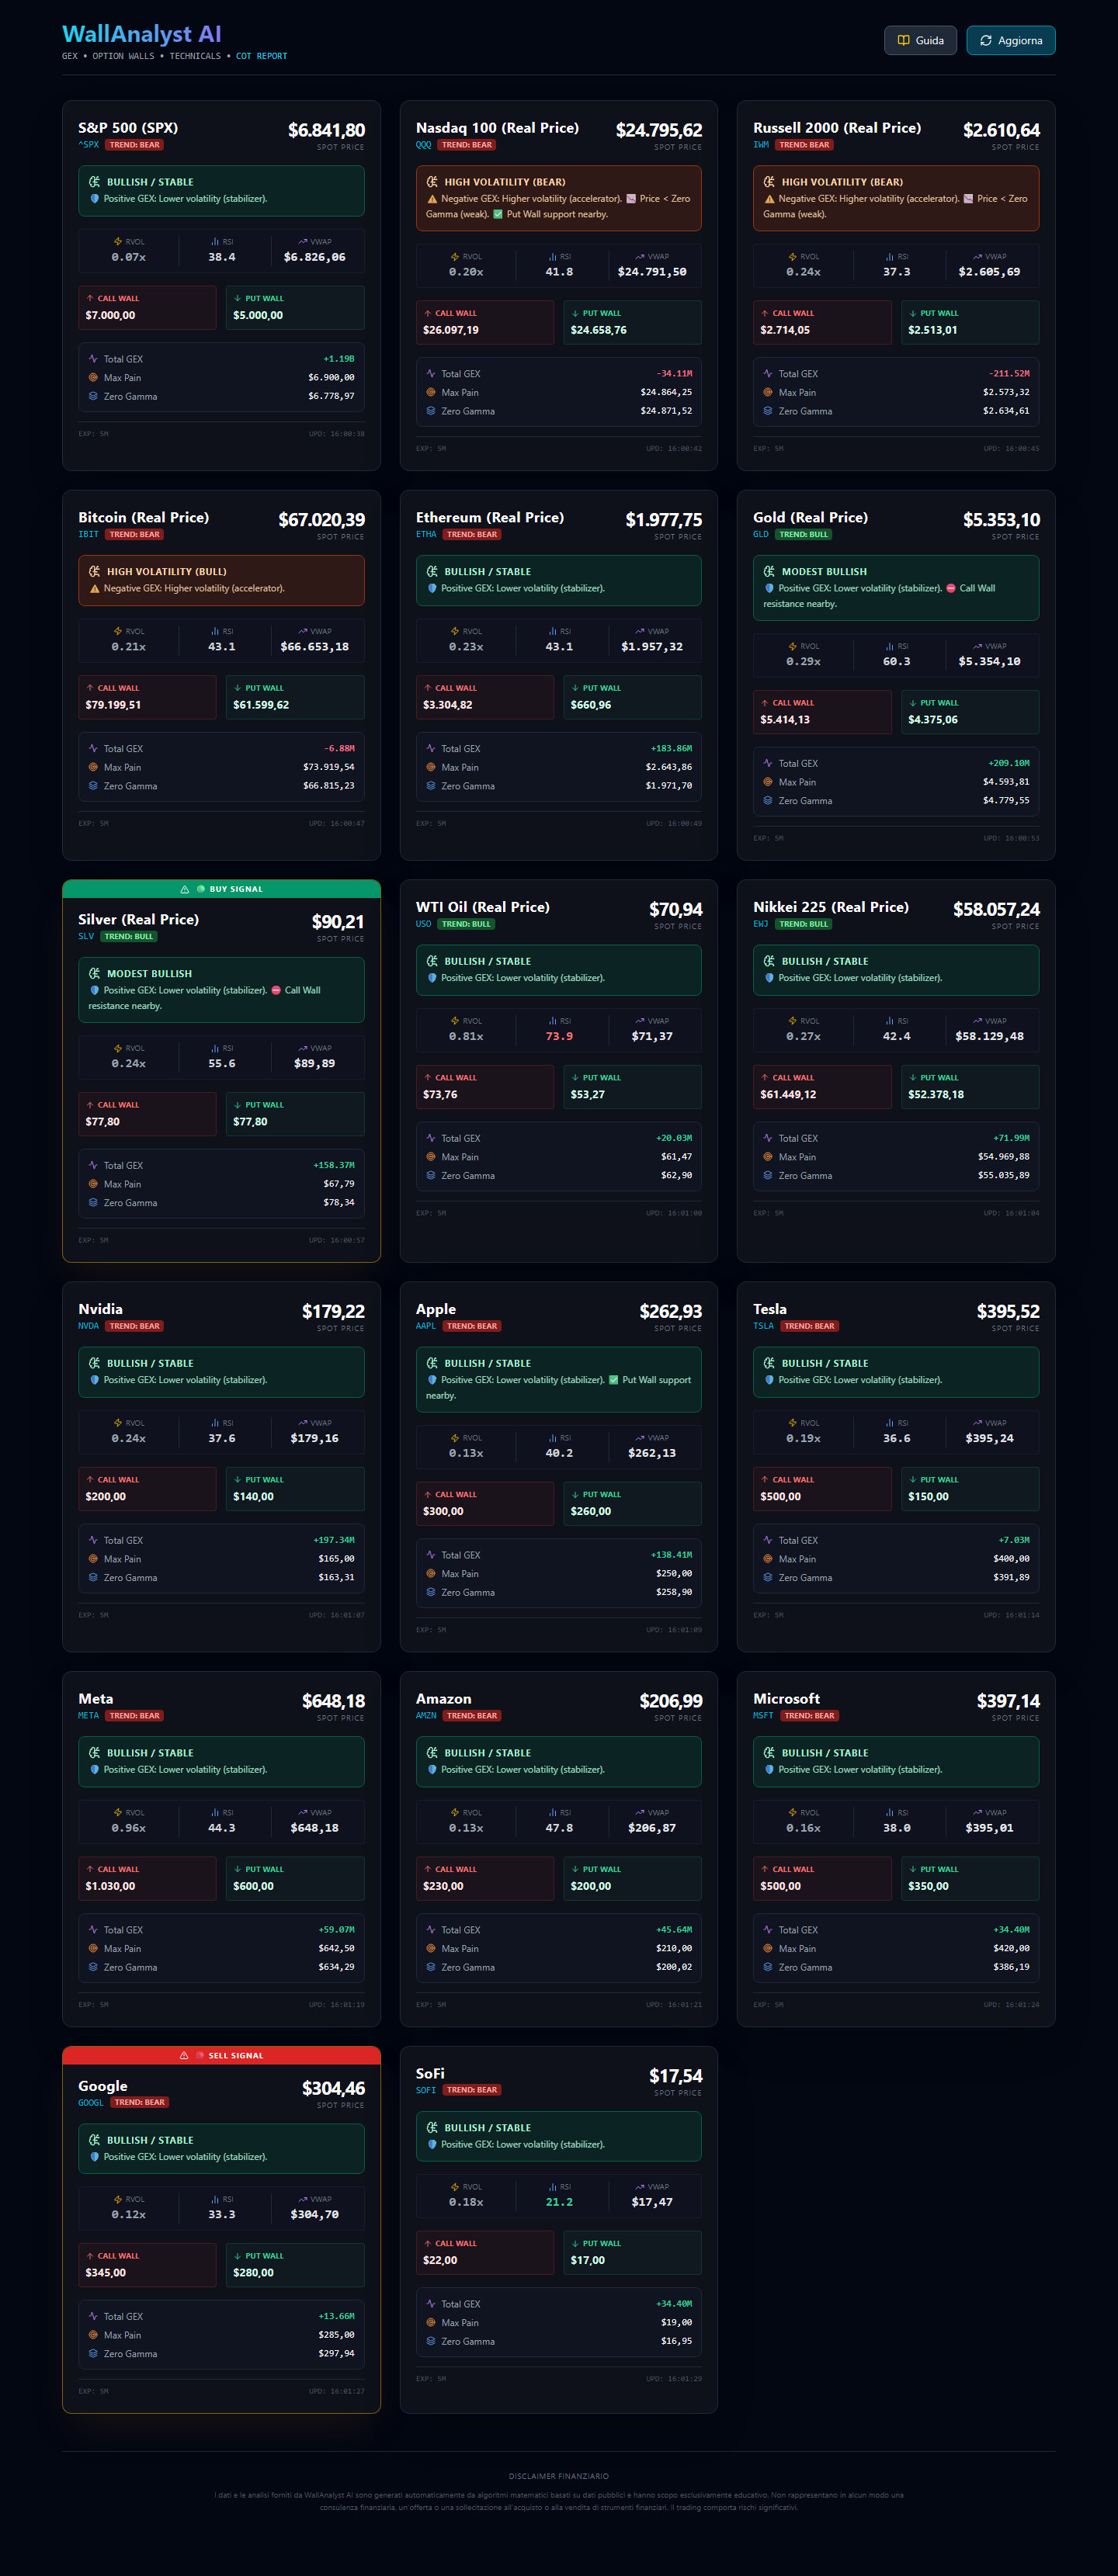Click warning triangle icon in SELL SIGNAL banner
Viewport: 1118px width, 2576px height.
pyautogui.click(x=183, y=2055)
